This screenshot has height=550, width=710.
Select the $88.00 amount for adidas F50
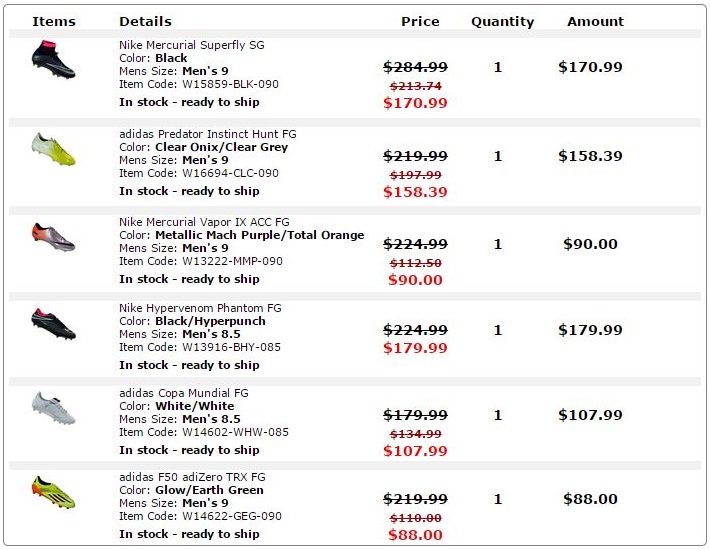(590, 499)
